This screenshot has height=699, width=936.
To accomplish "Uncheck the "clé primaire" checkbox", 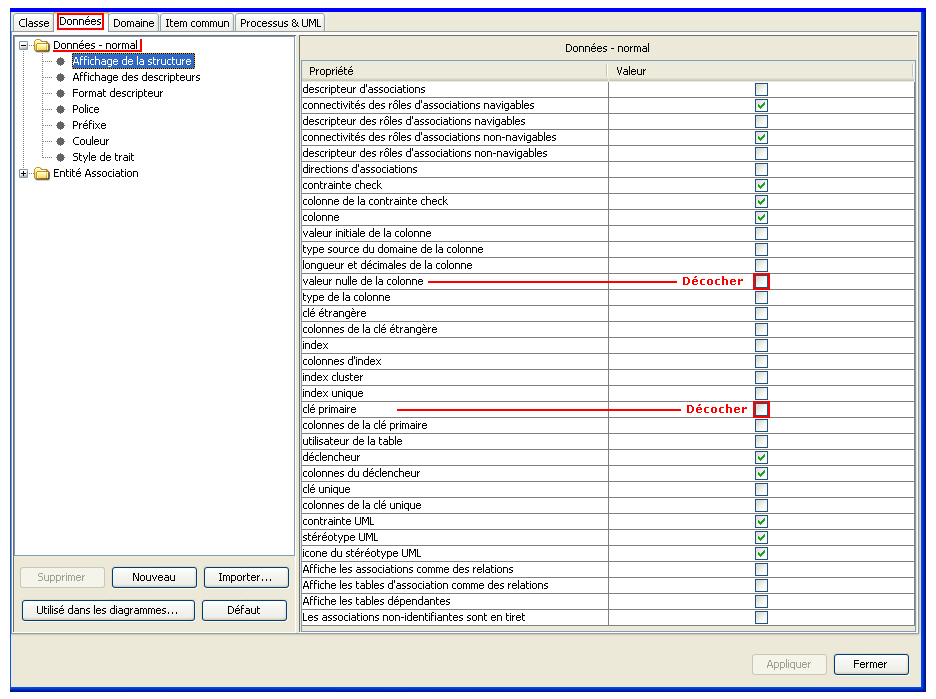I will [x=763, y=409].
